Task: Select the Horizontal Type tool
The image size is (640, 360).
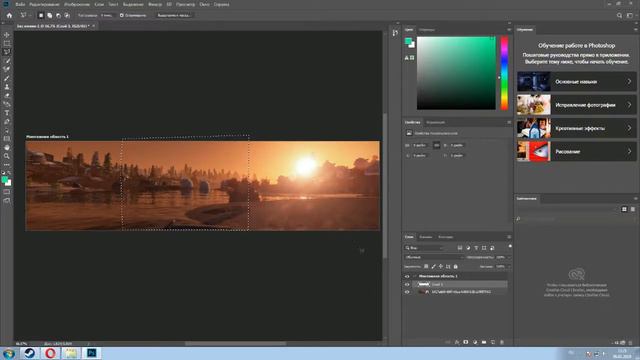Action: click(7, 113)
